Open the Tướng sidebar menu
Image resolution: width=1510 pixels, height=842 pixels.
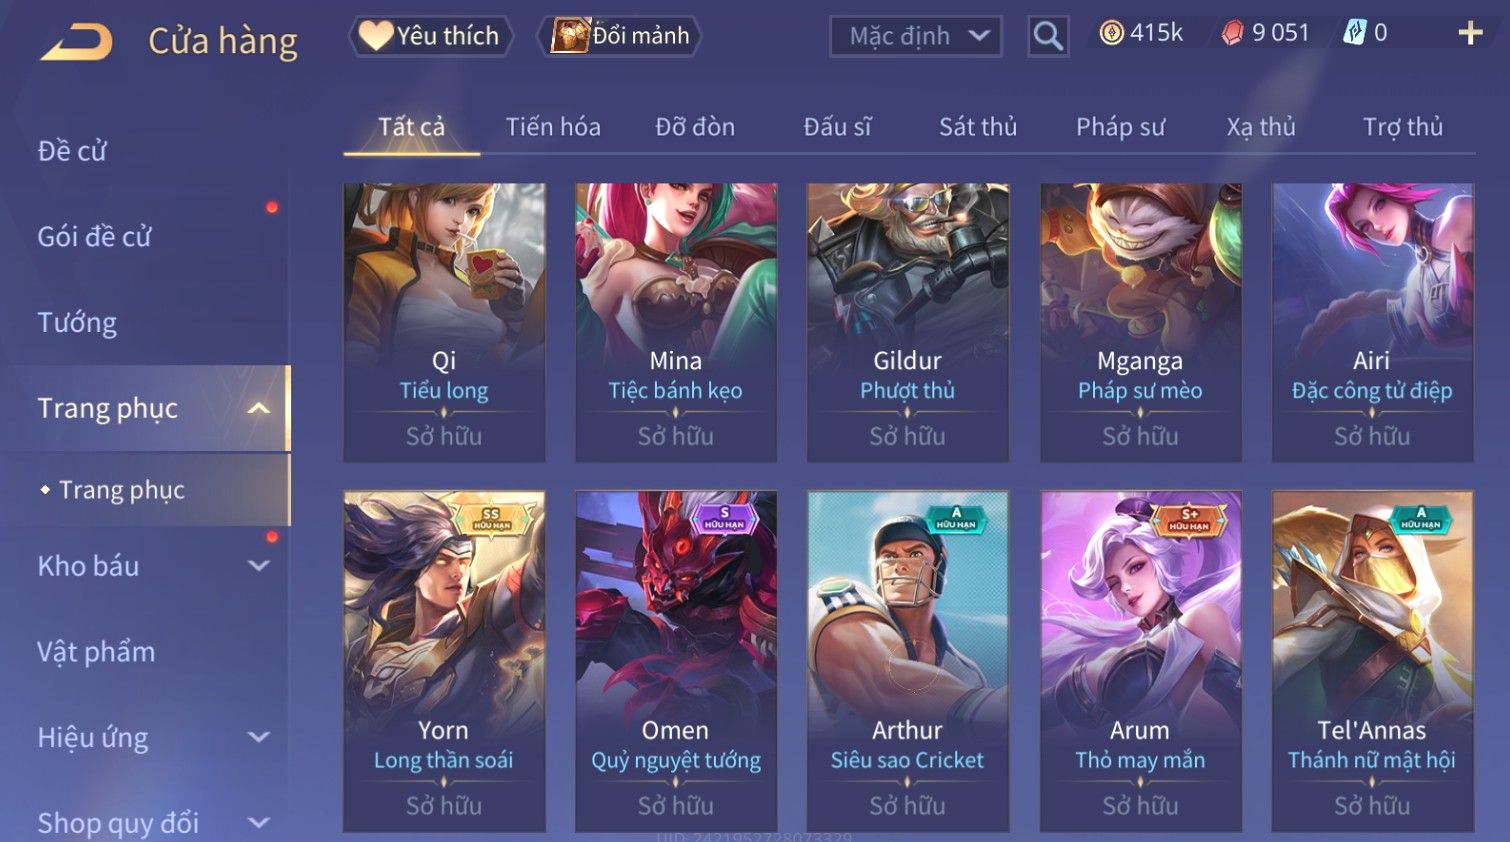[x=77, y=323]
